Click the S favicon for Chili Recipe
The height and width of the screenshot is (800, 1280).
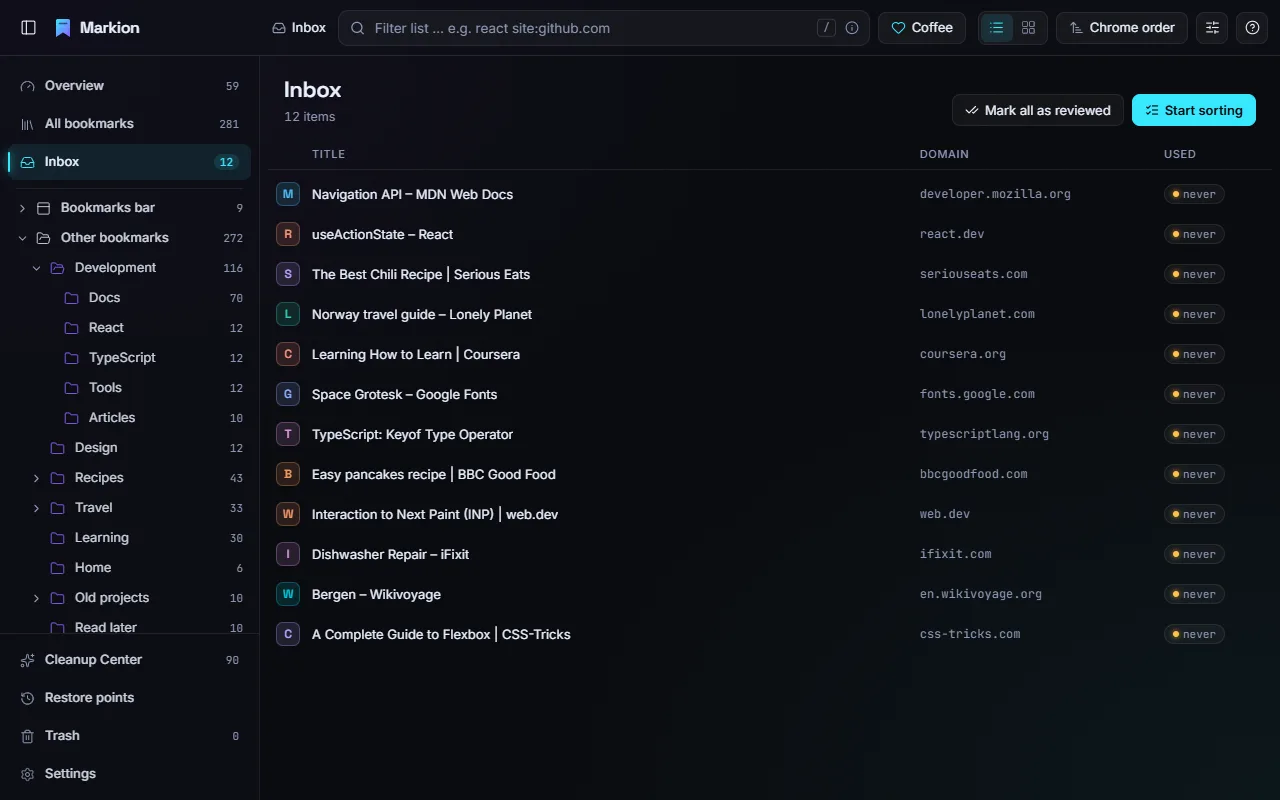coord(288,274)
